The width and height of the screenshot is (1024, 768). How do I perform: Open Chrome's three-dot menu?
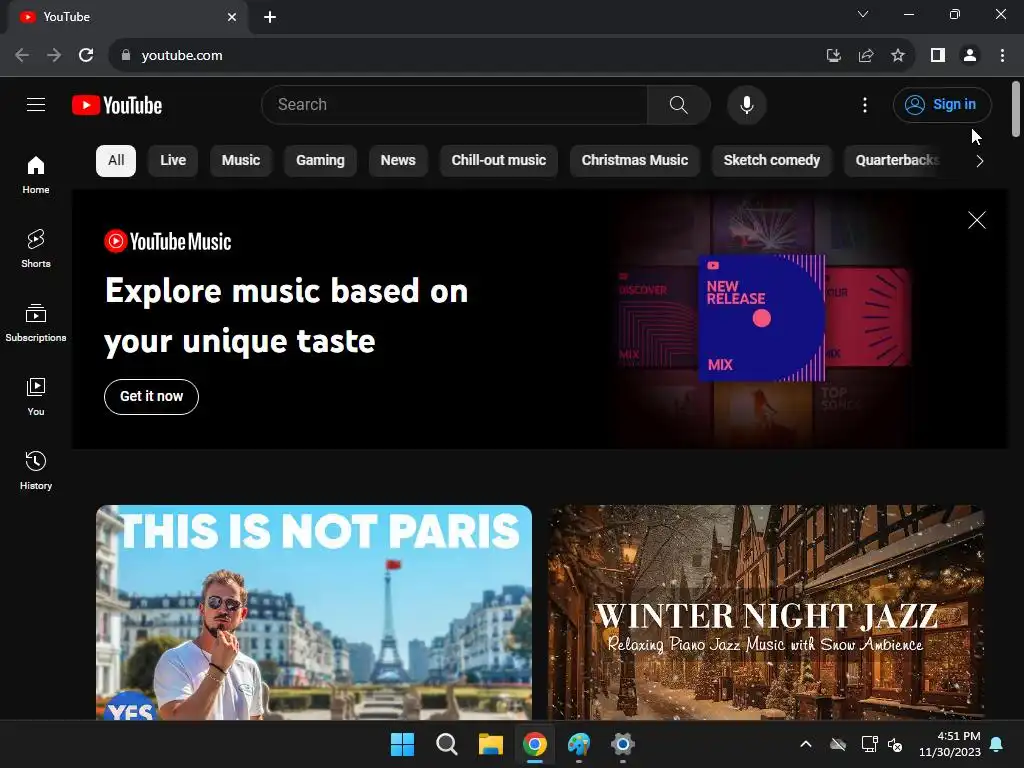[1002, 56]
